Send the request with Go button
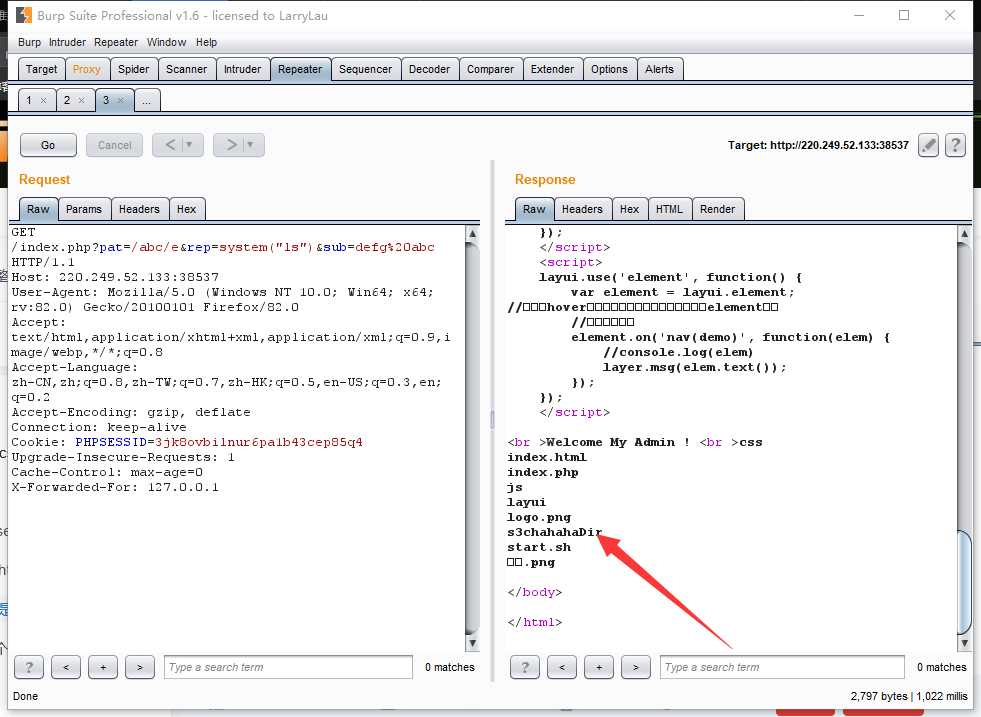981x717 pixels. coord(48,145)
